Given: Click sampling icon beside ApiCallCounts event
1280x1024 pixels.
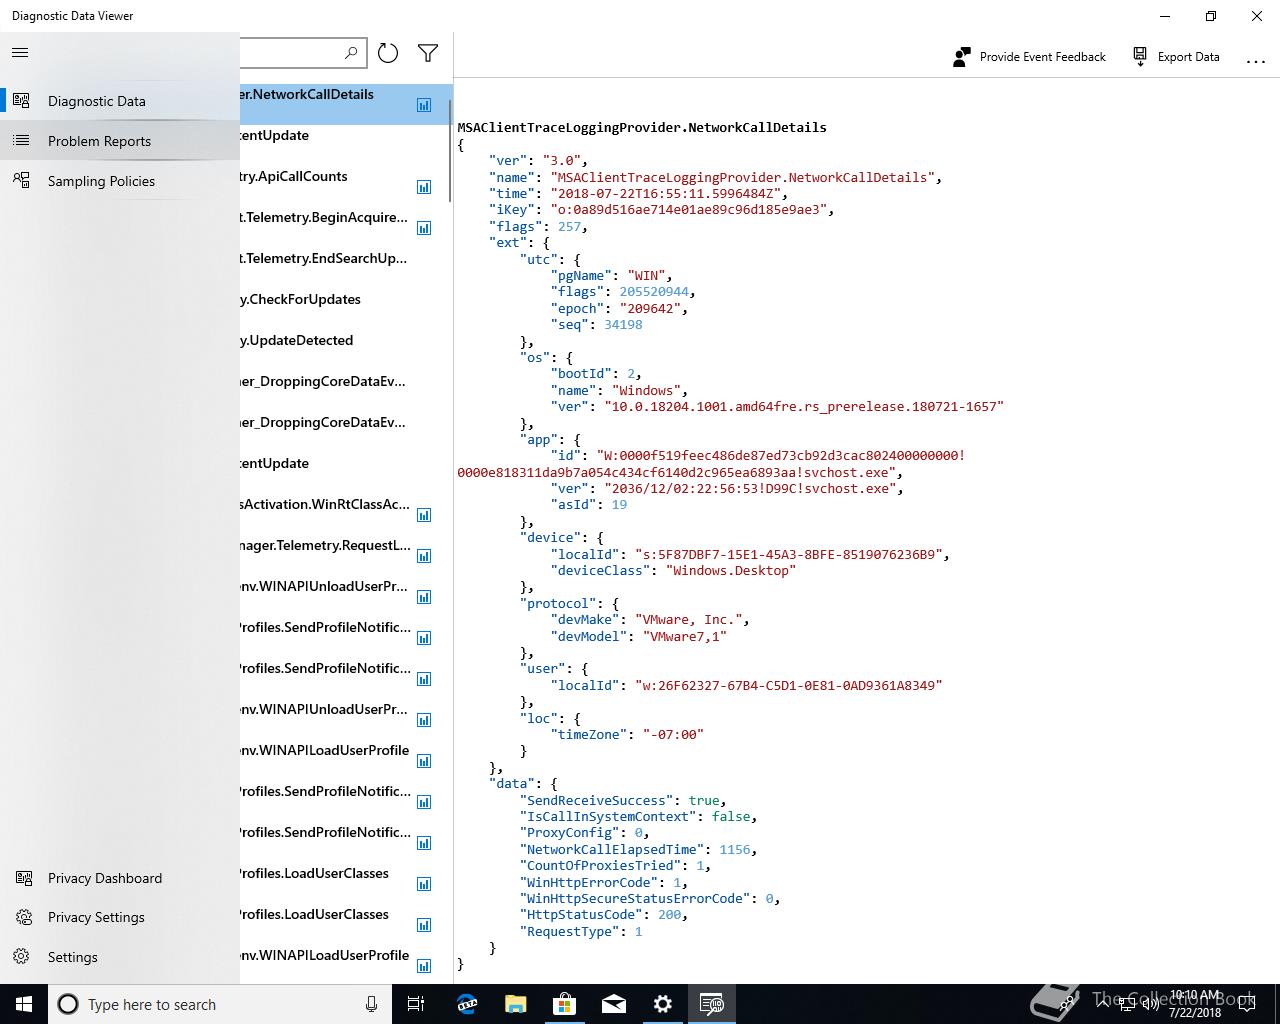Looking at the screenshot, I should point(424,187).
